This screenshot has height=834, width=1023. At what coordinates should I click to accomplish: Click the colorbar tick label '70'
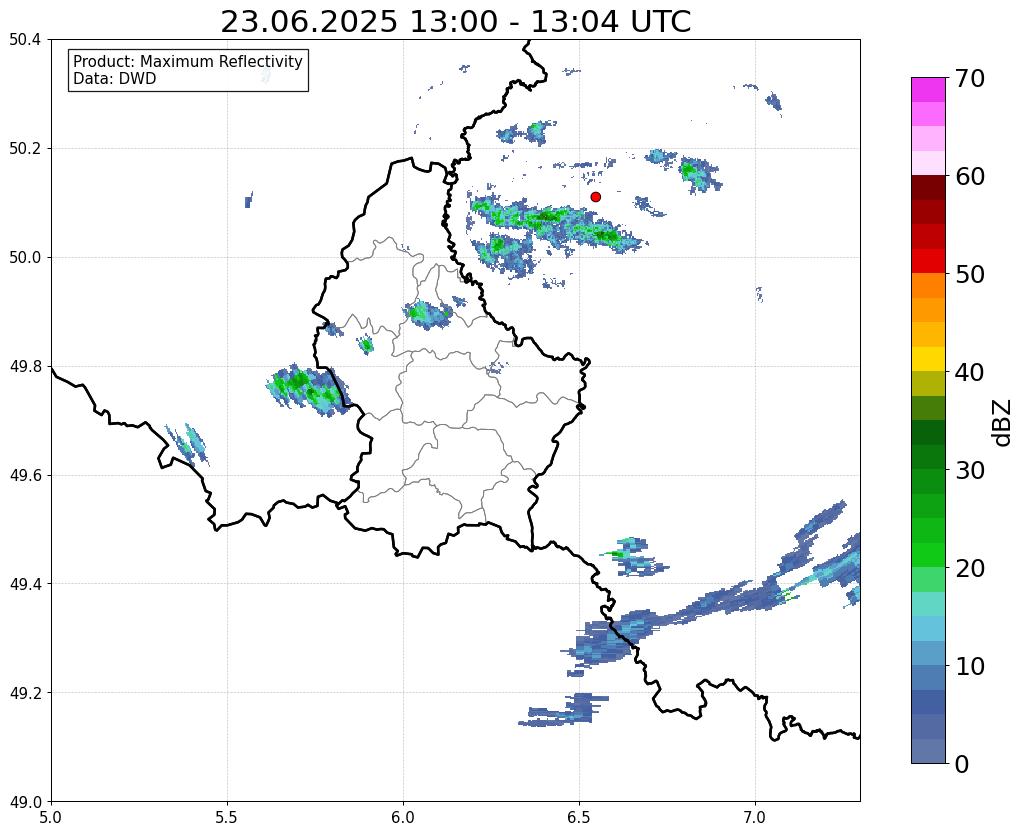(x=970, y=78)
